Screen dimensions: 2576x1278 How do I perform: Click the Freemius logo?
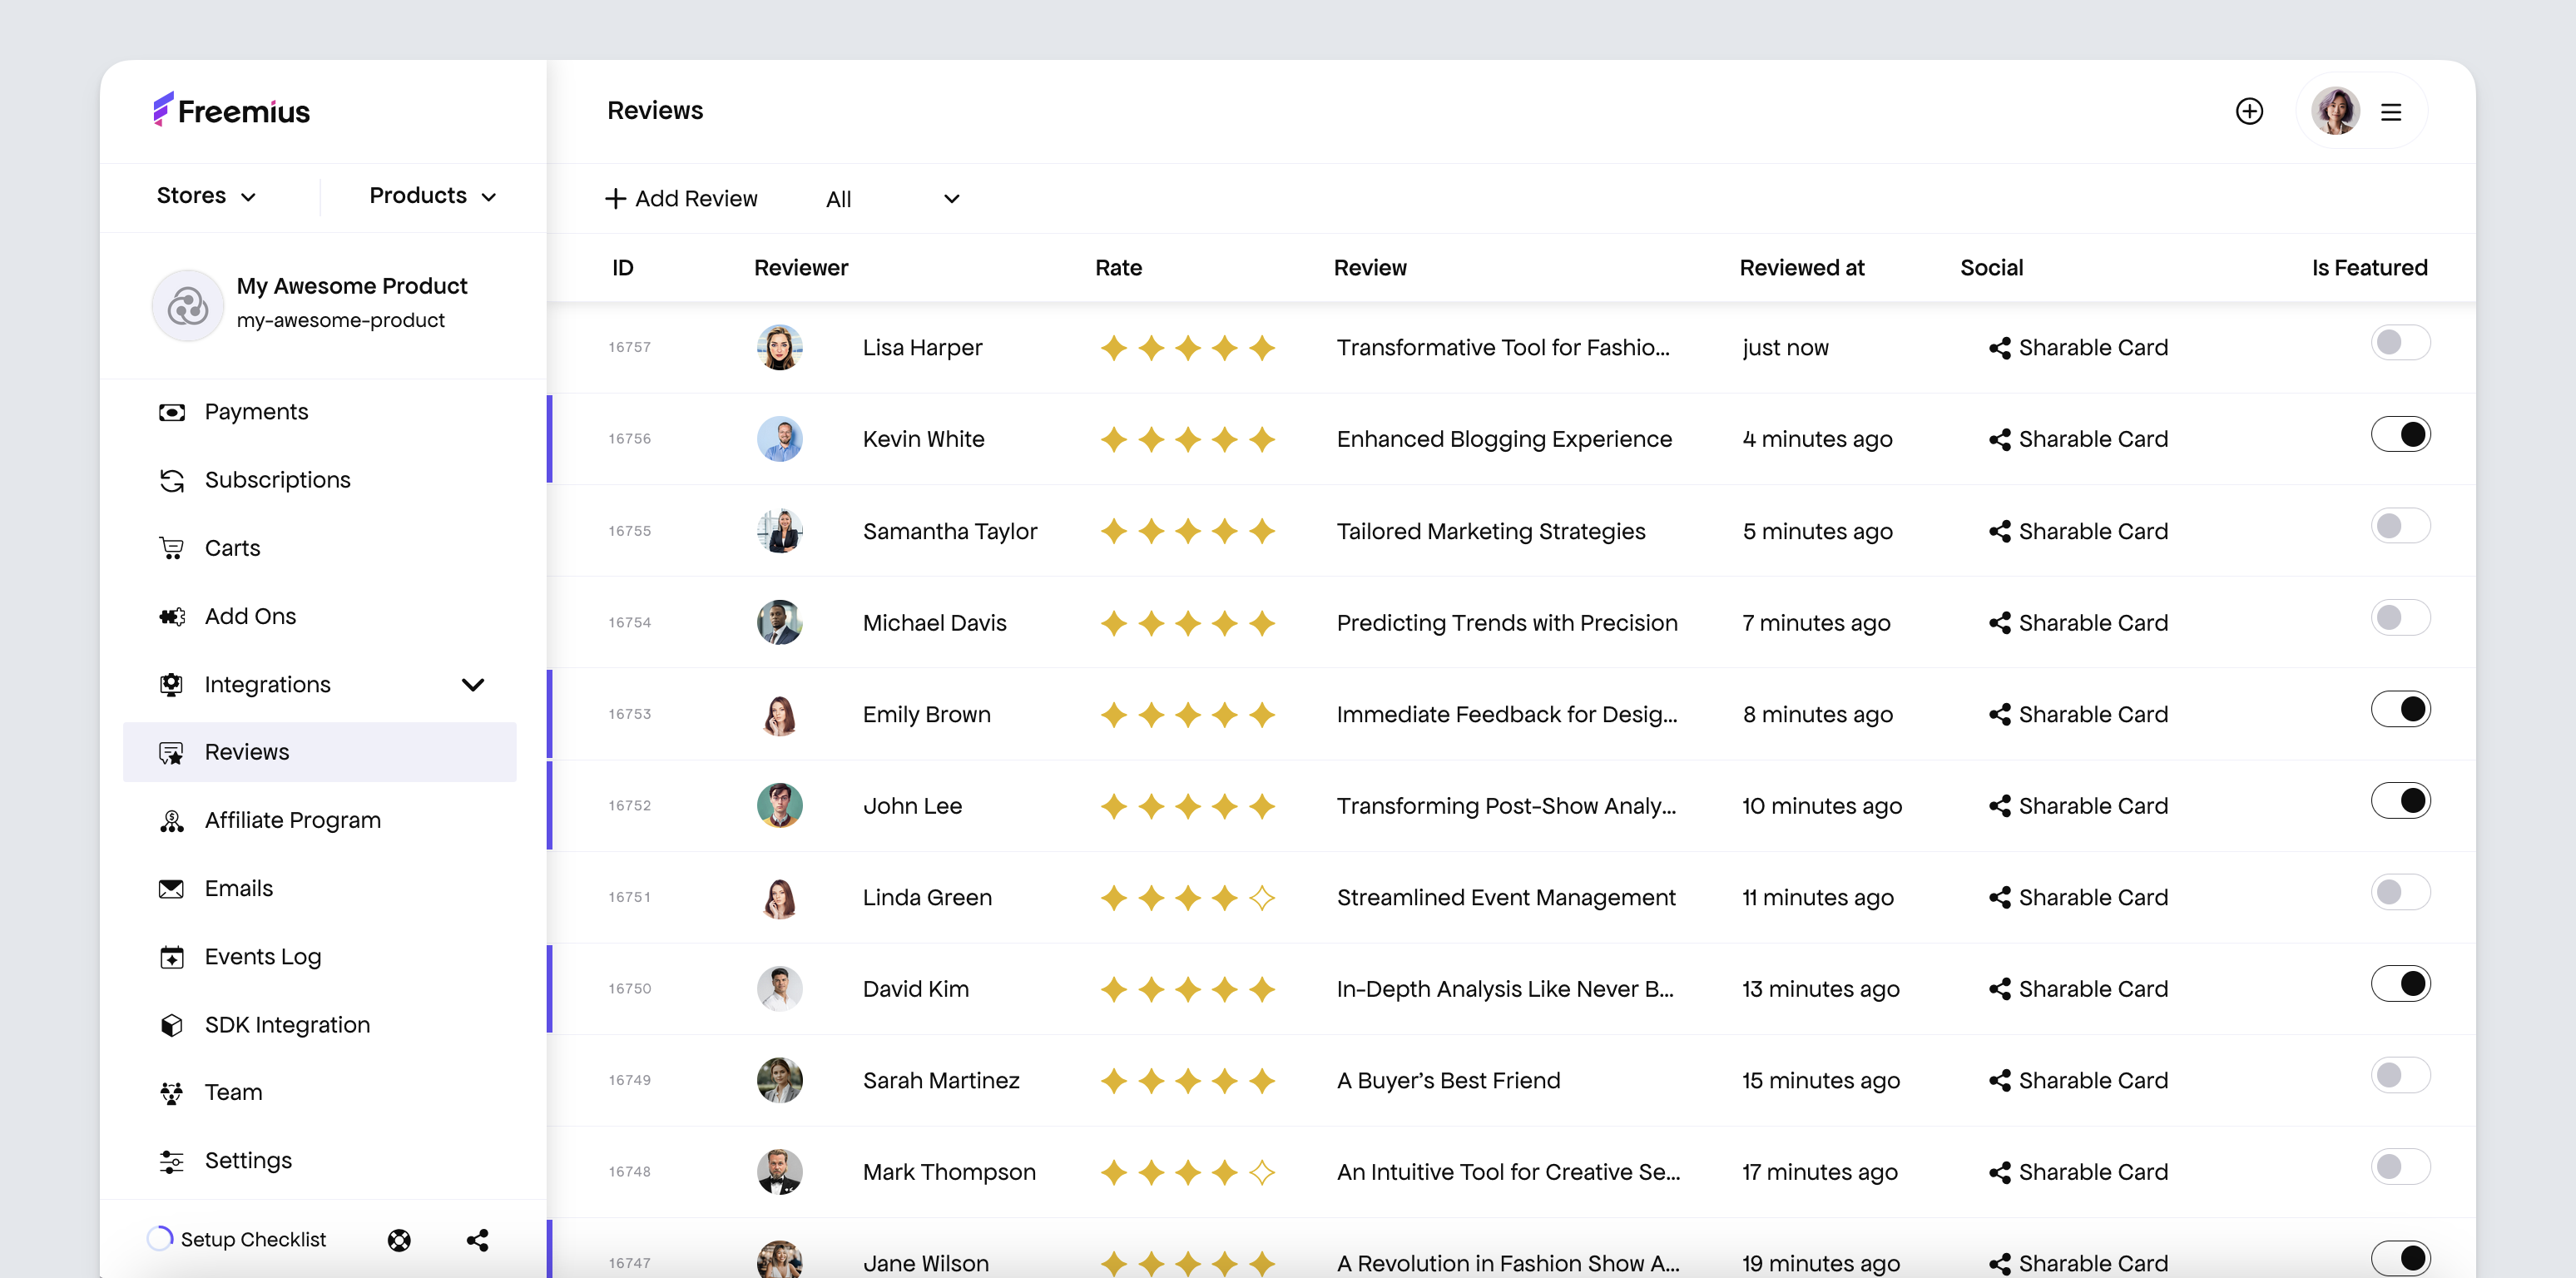click(232, 110)
